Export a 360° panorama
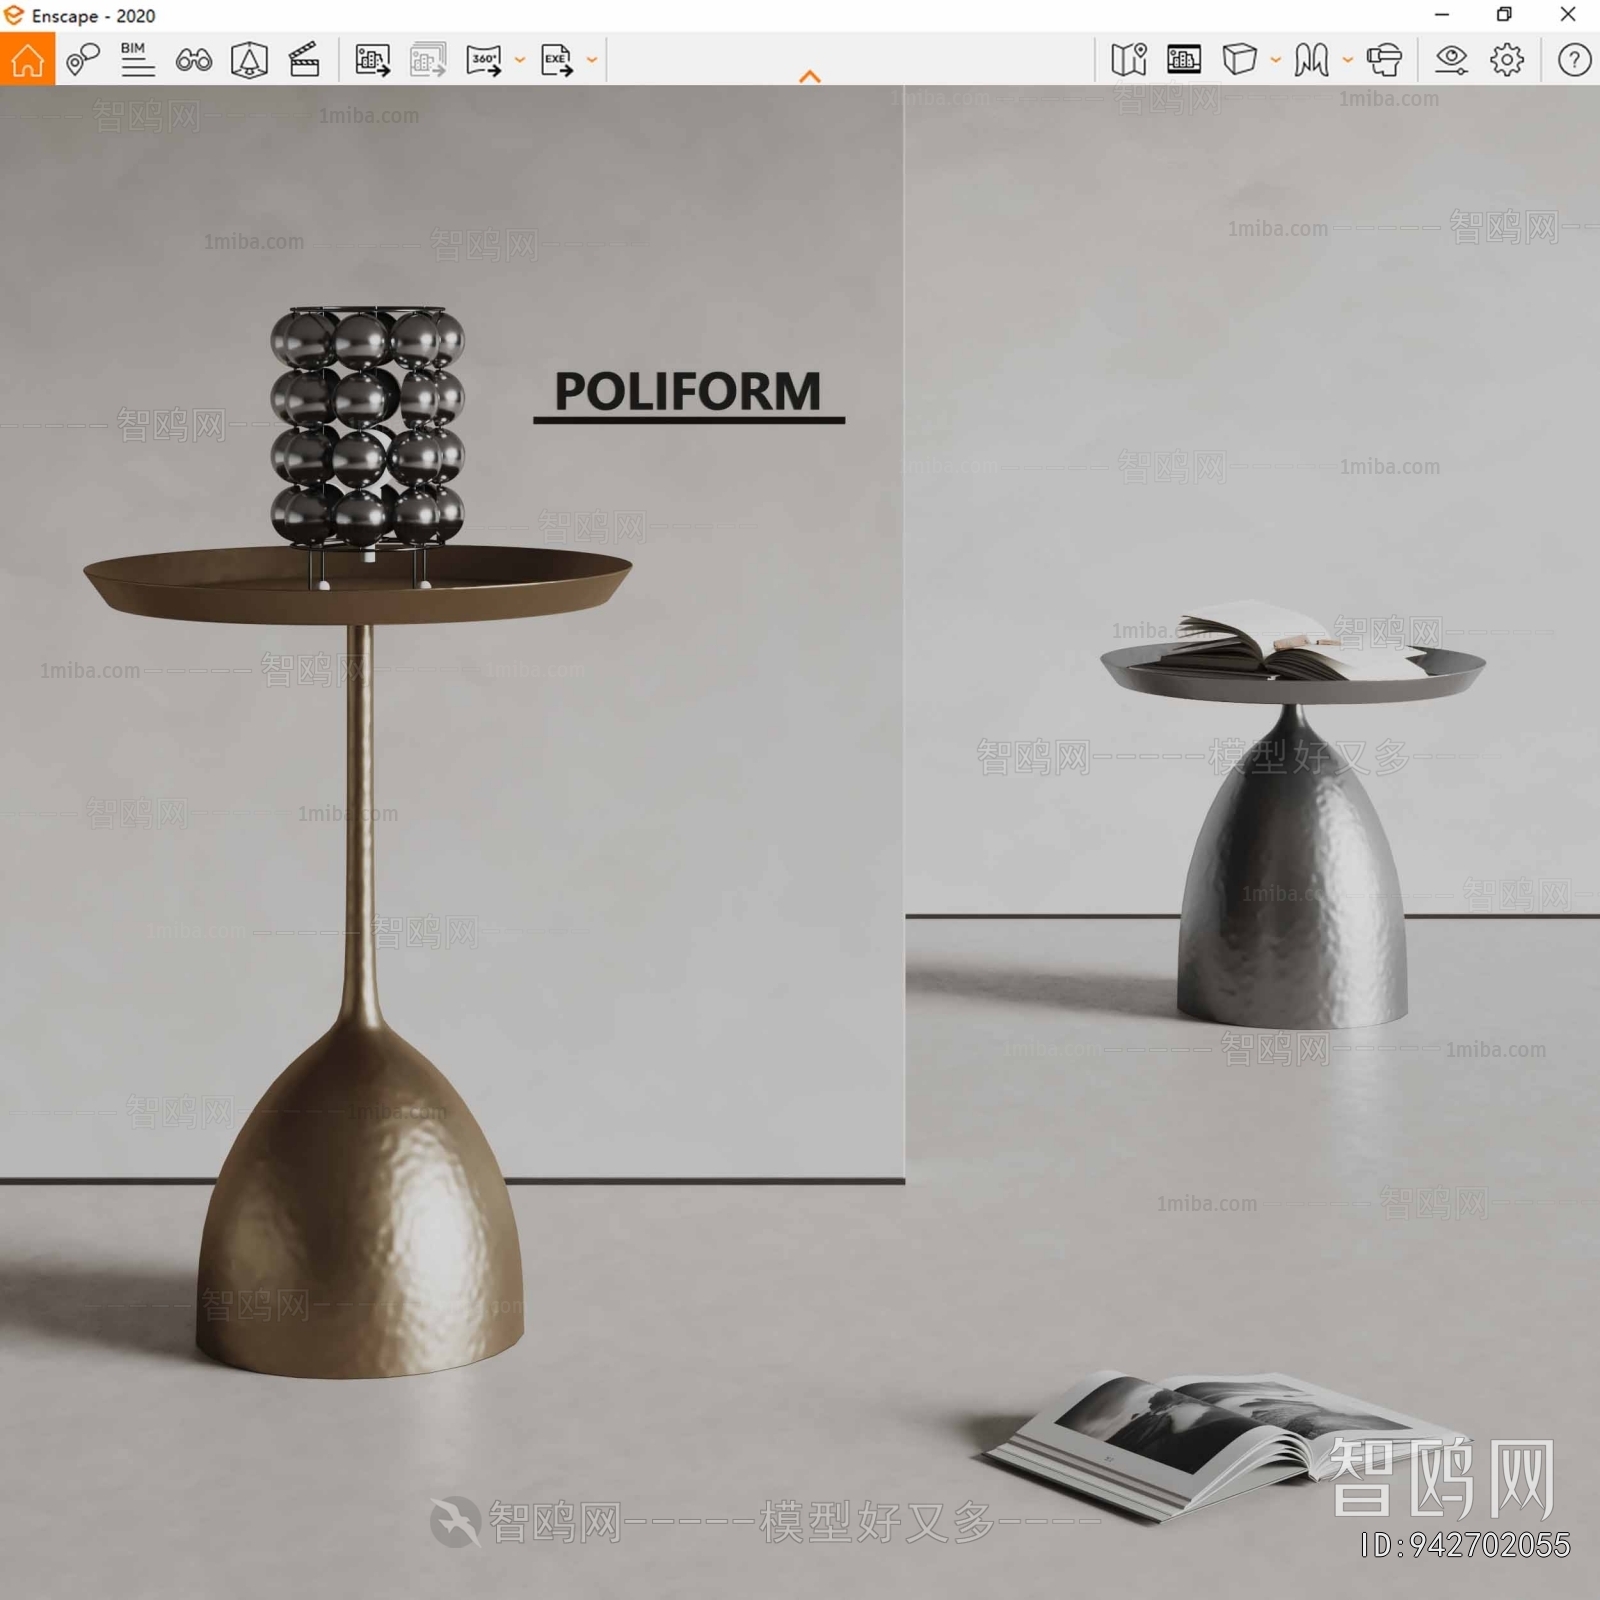The image size is (1600, 1600). [x=484, y=60]
